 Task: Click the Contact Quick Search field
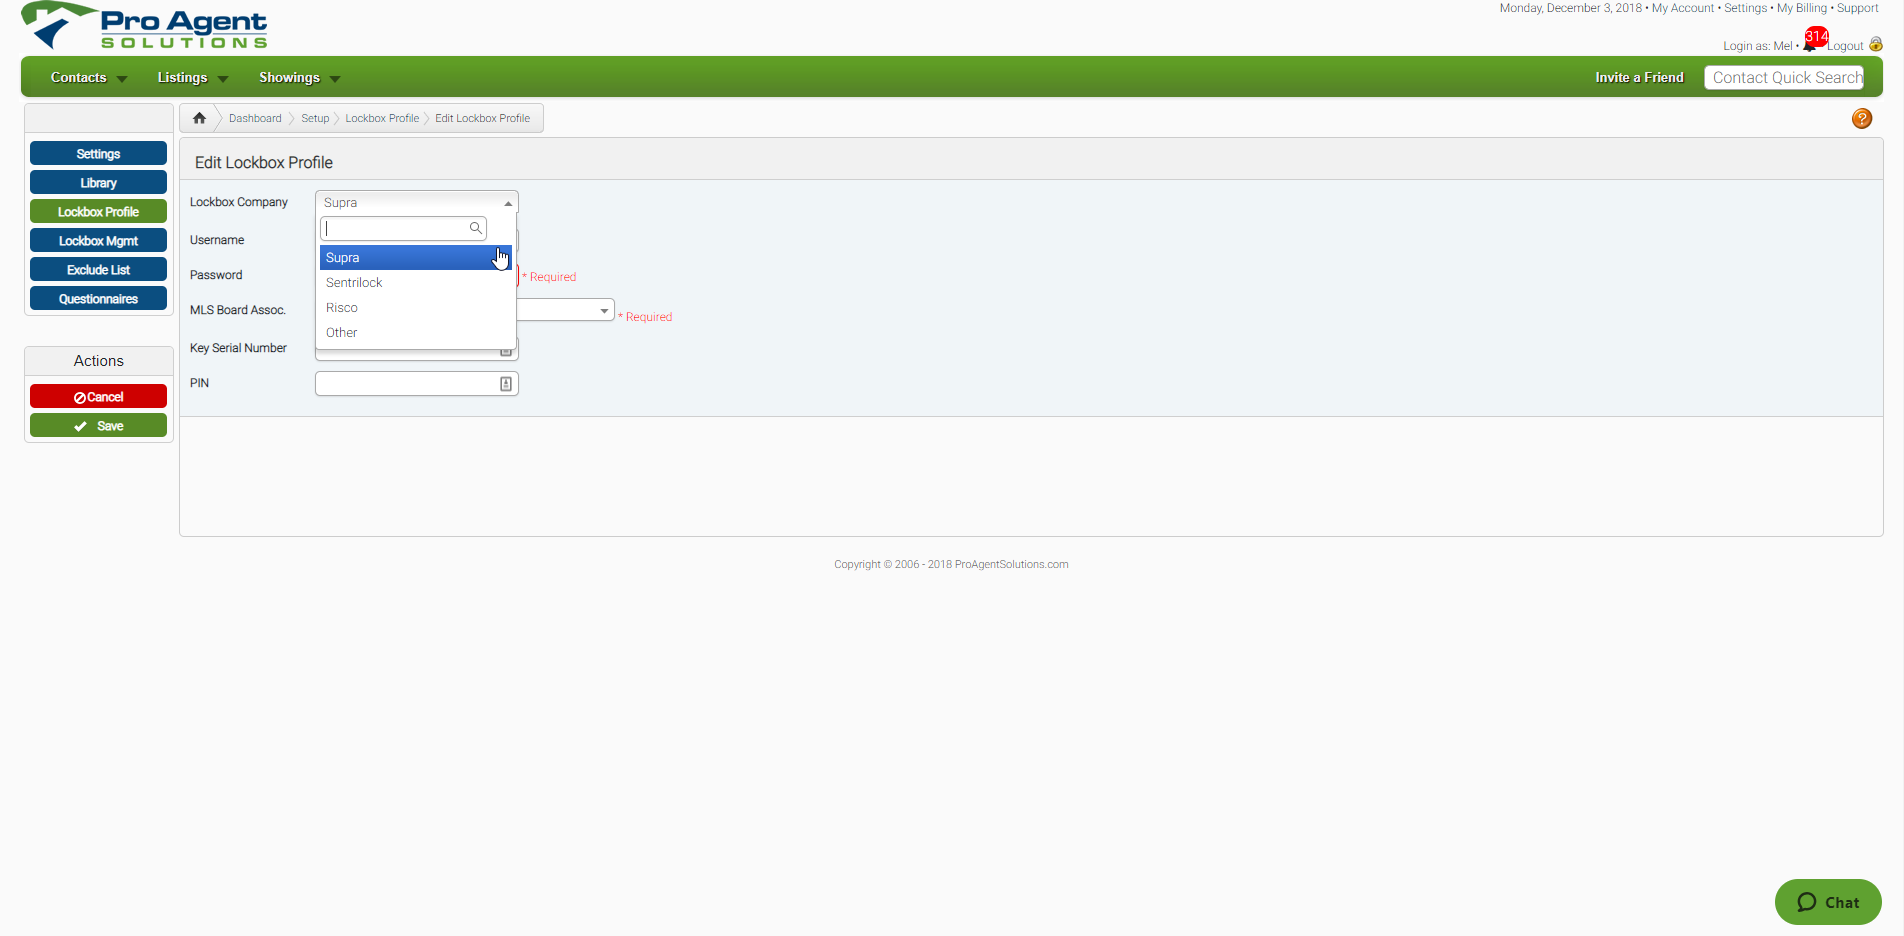click(x=1784, y=78)
